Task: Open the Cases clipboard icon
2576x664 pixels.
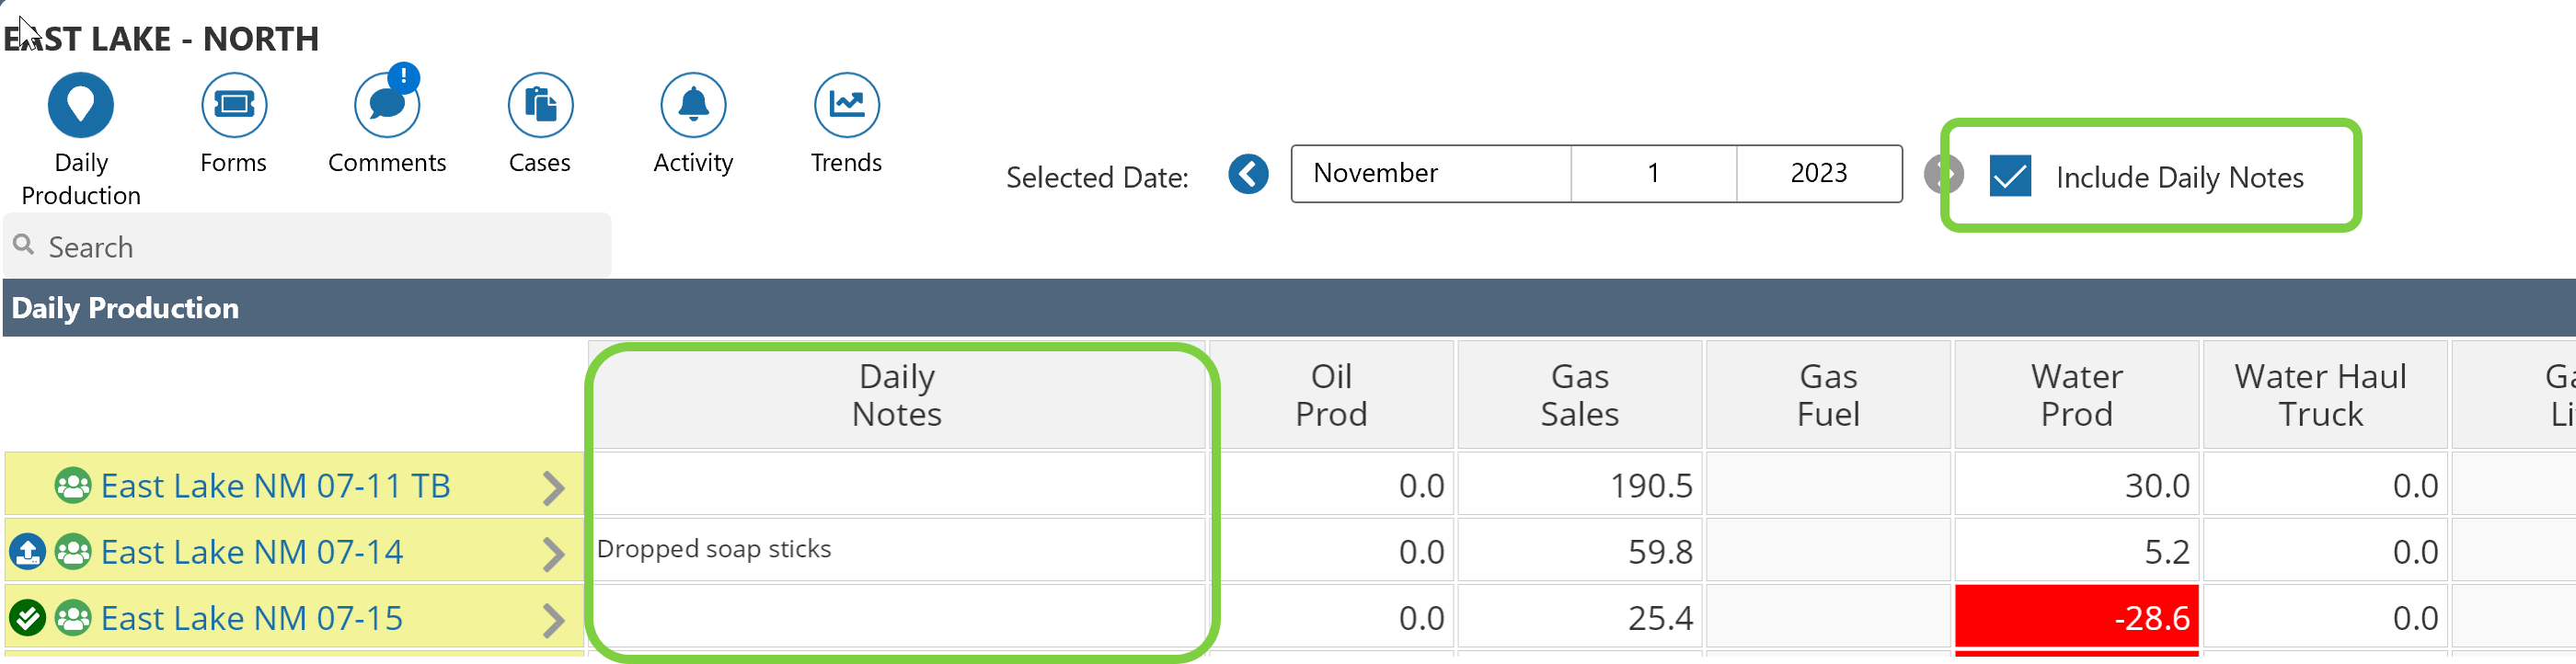Action: click(x=540, y=105)
